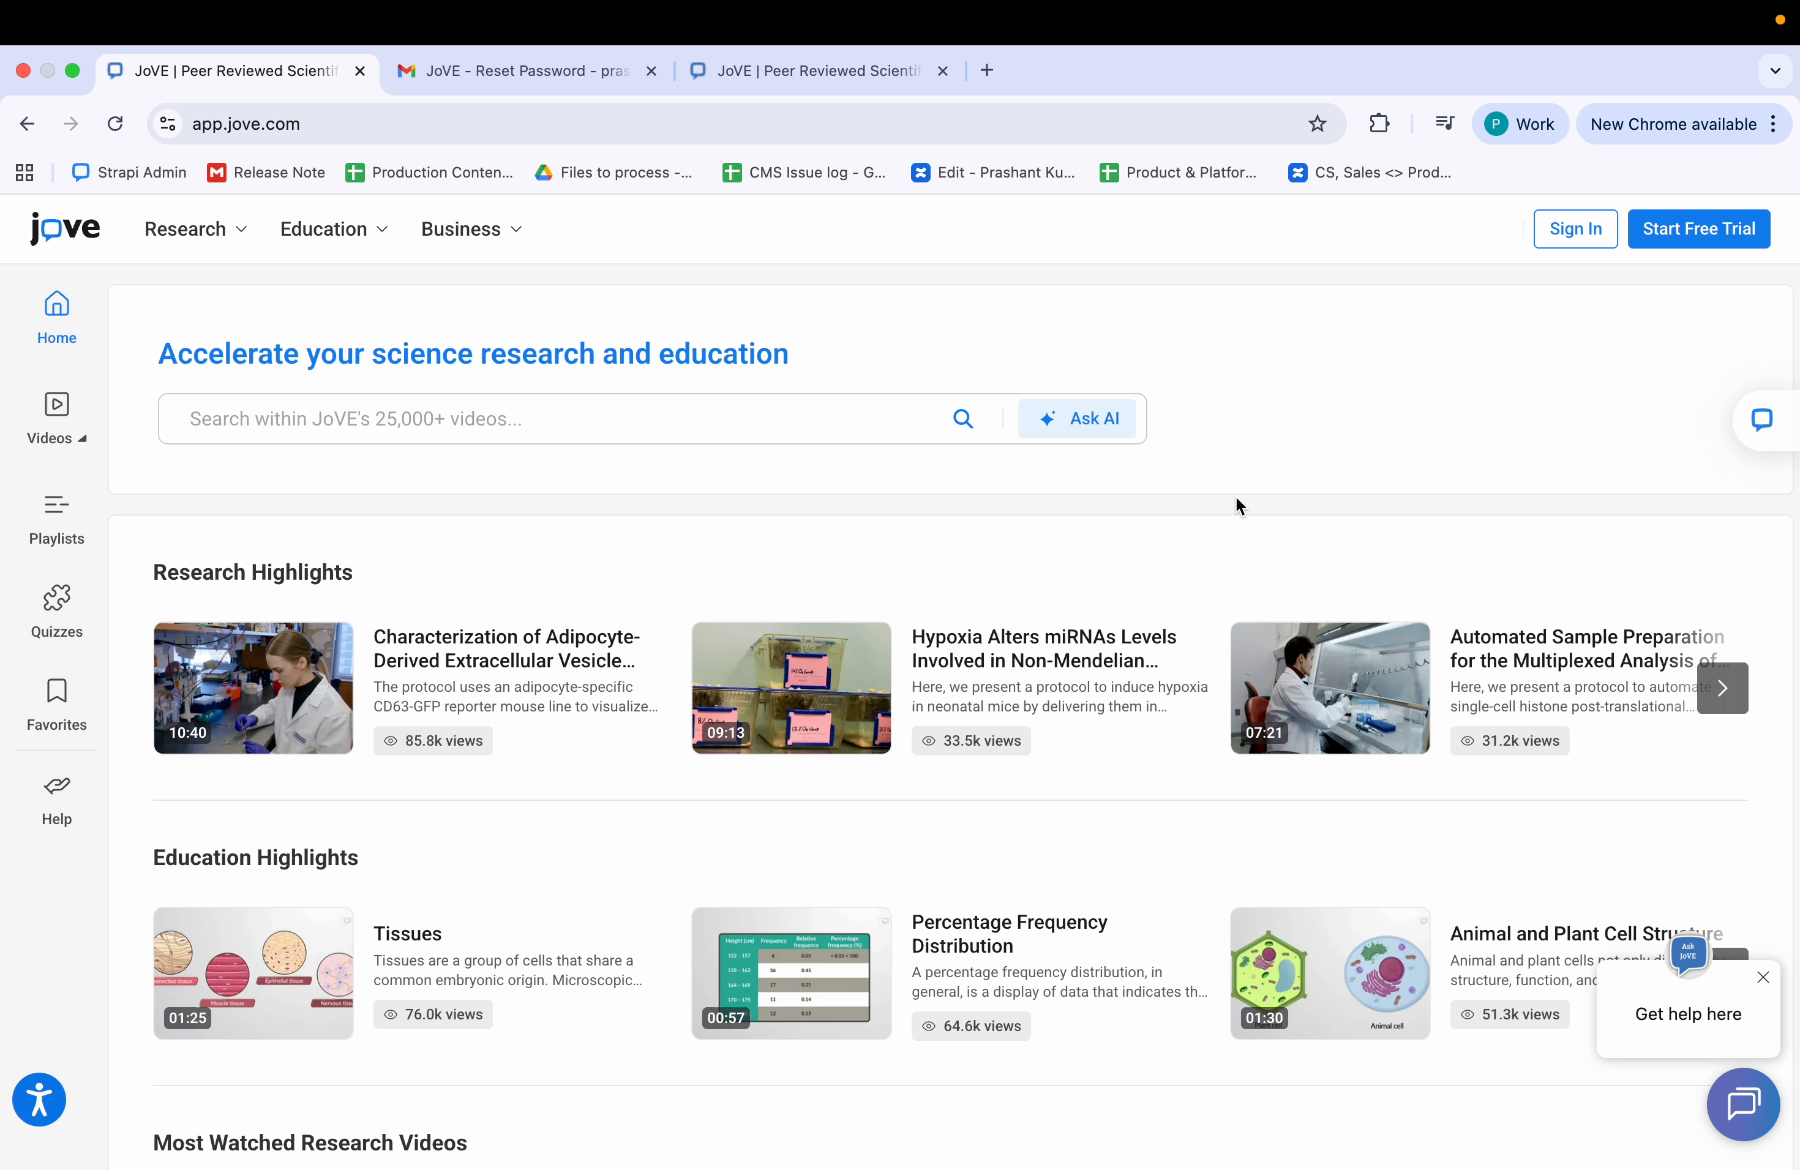
Task: Expand the Research dropdown menu
Action: click(196, 229)
